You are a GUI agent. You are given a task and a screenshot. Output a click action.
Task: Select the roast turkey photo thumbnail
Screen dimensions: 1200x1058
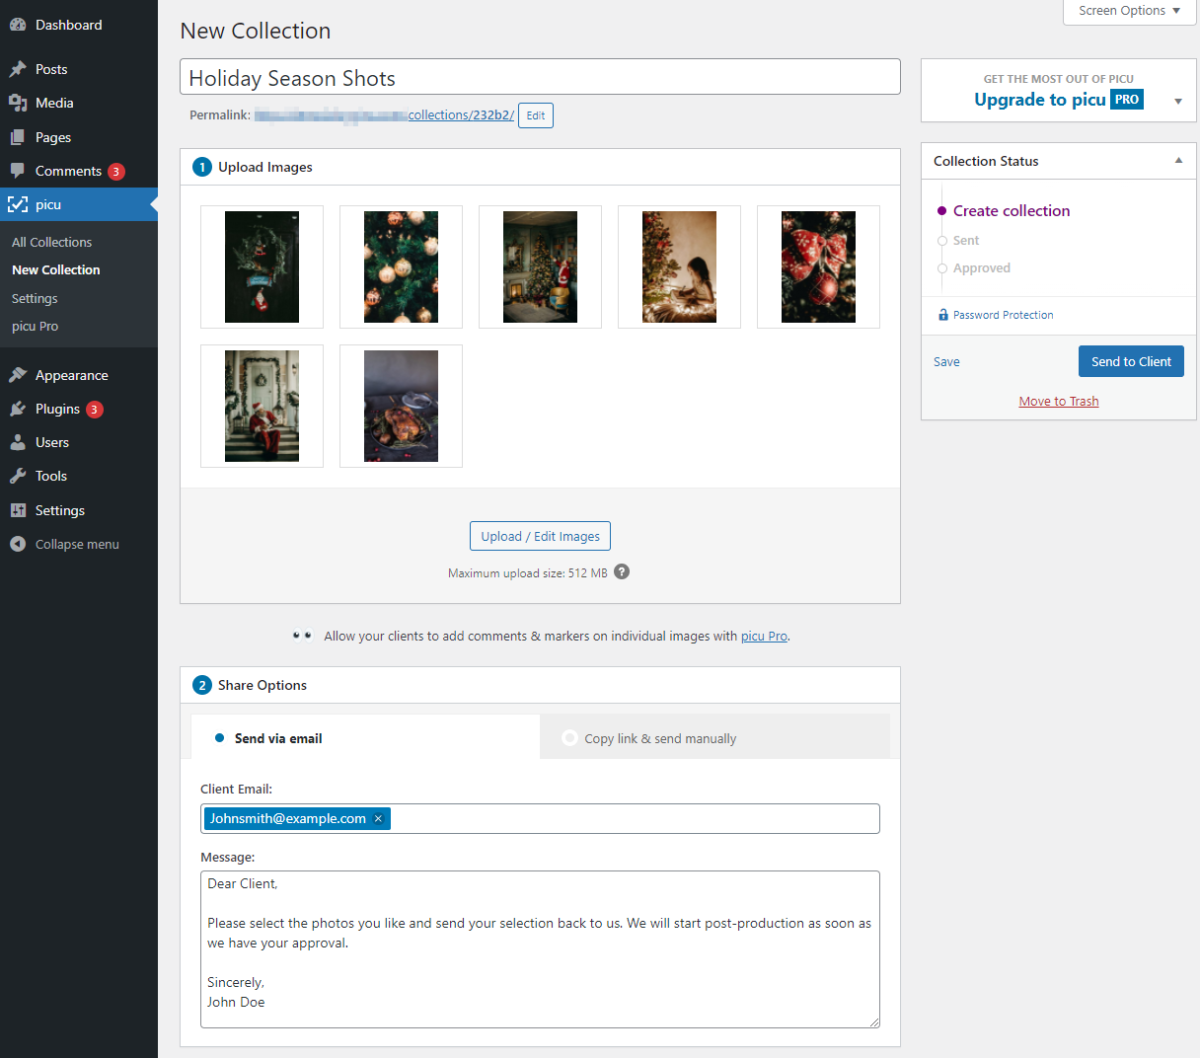(x=401, y=406)
